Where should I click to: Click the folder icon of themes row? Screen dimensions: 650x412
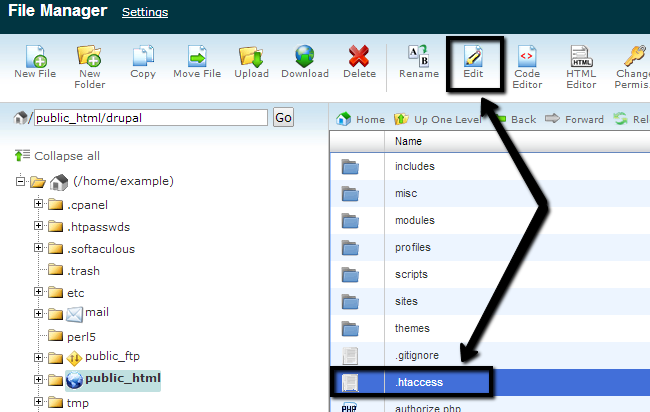pos(350,329)
